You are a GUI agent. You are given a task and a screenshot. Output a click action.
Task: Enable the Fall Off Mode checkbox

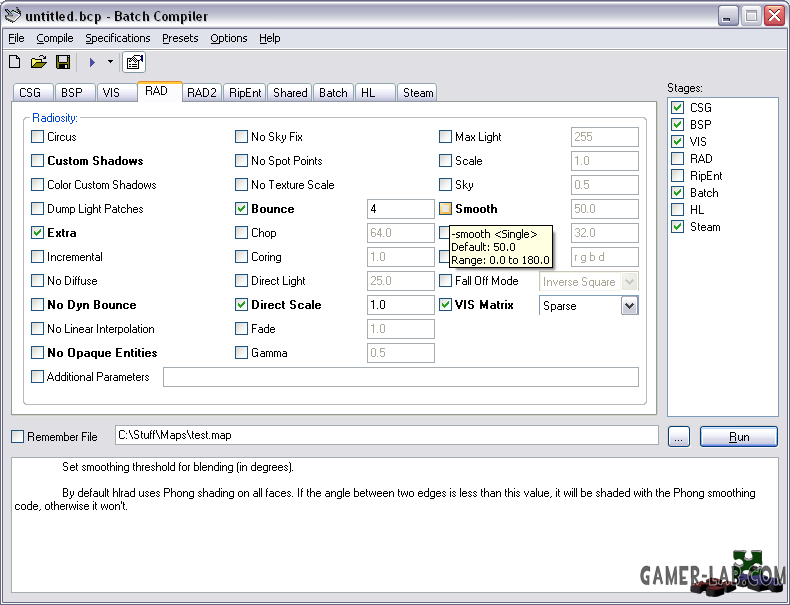tap(445, 281)
